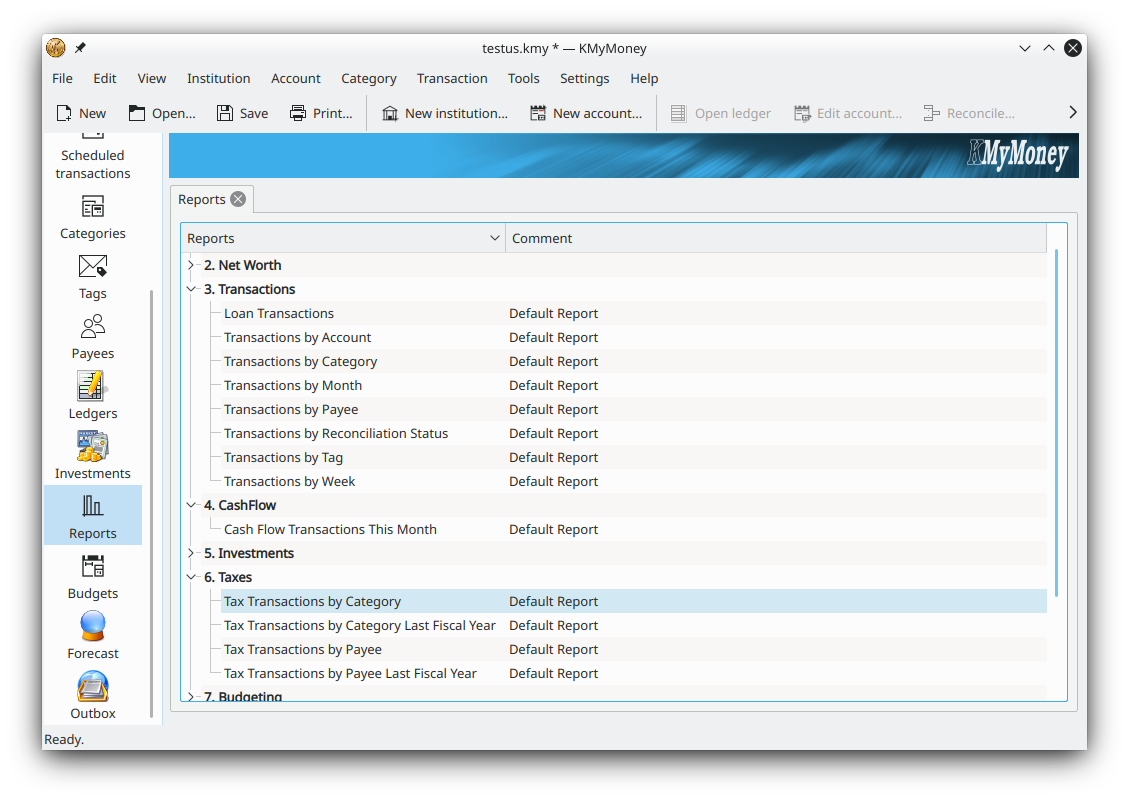Collapse the 6. Taxes group
The height and width of the screenshot is (800, 1129).
[x=192, y=577]
